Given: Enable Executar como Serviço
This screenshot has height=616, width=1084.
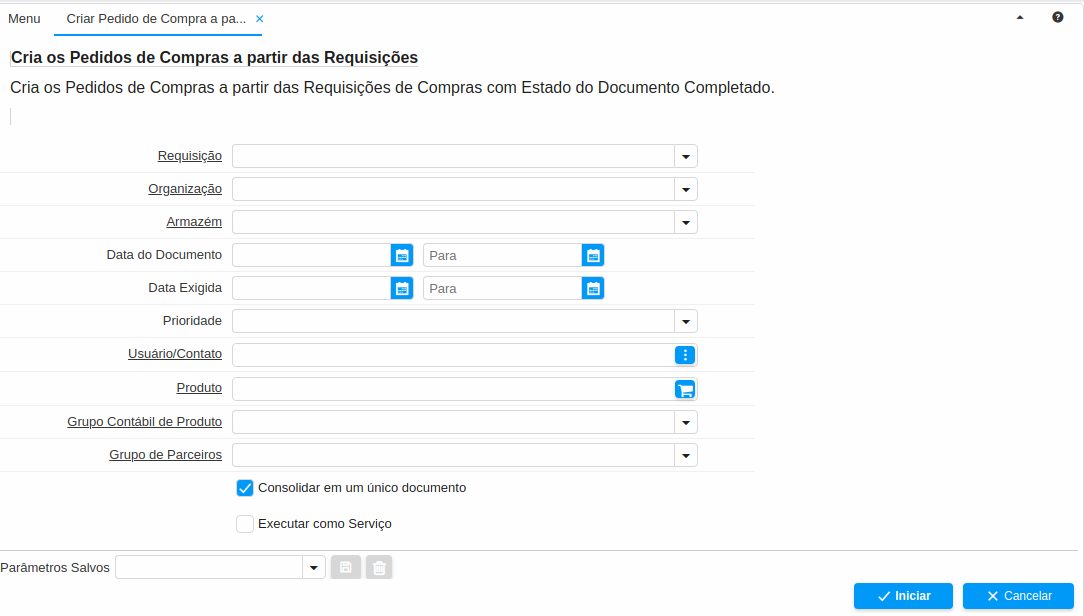Looking at the screenshot, I should tap(245, 523).
